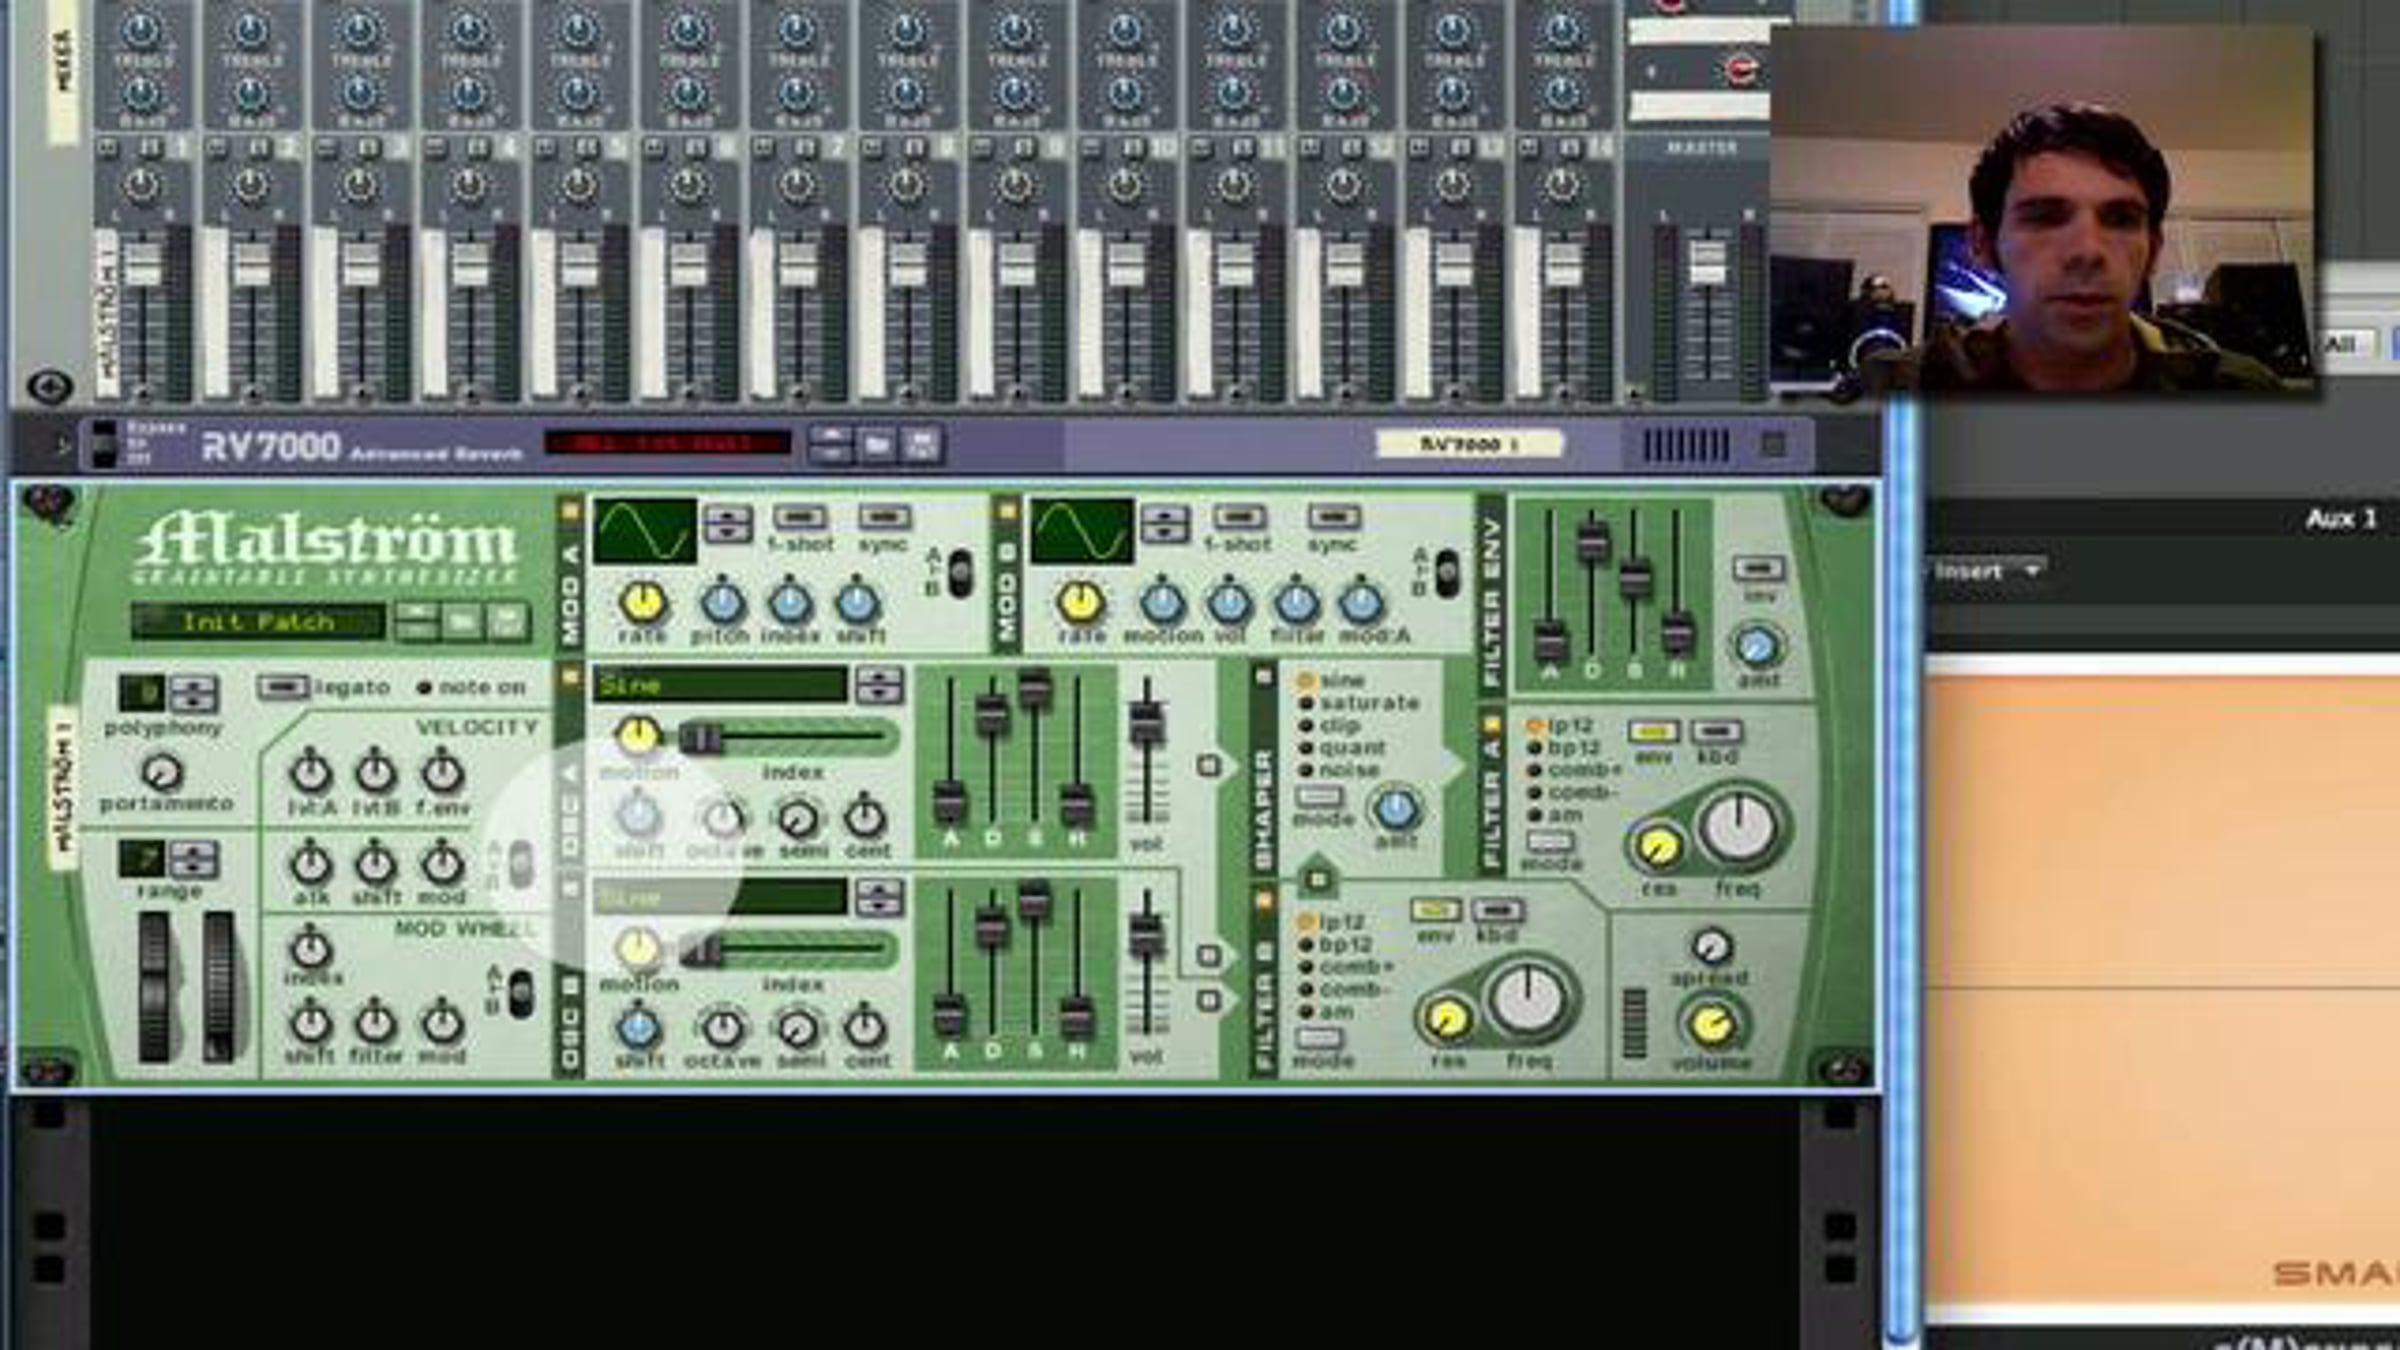Open the Insert dropdown in right panel

1987,571
